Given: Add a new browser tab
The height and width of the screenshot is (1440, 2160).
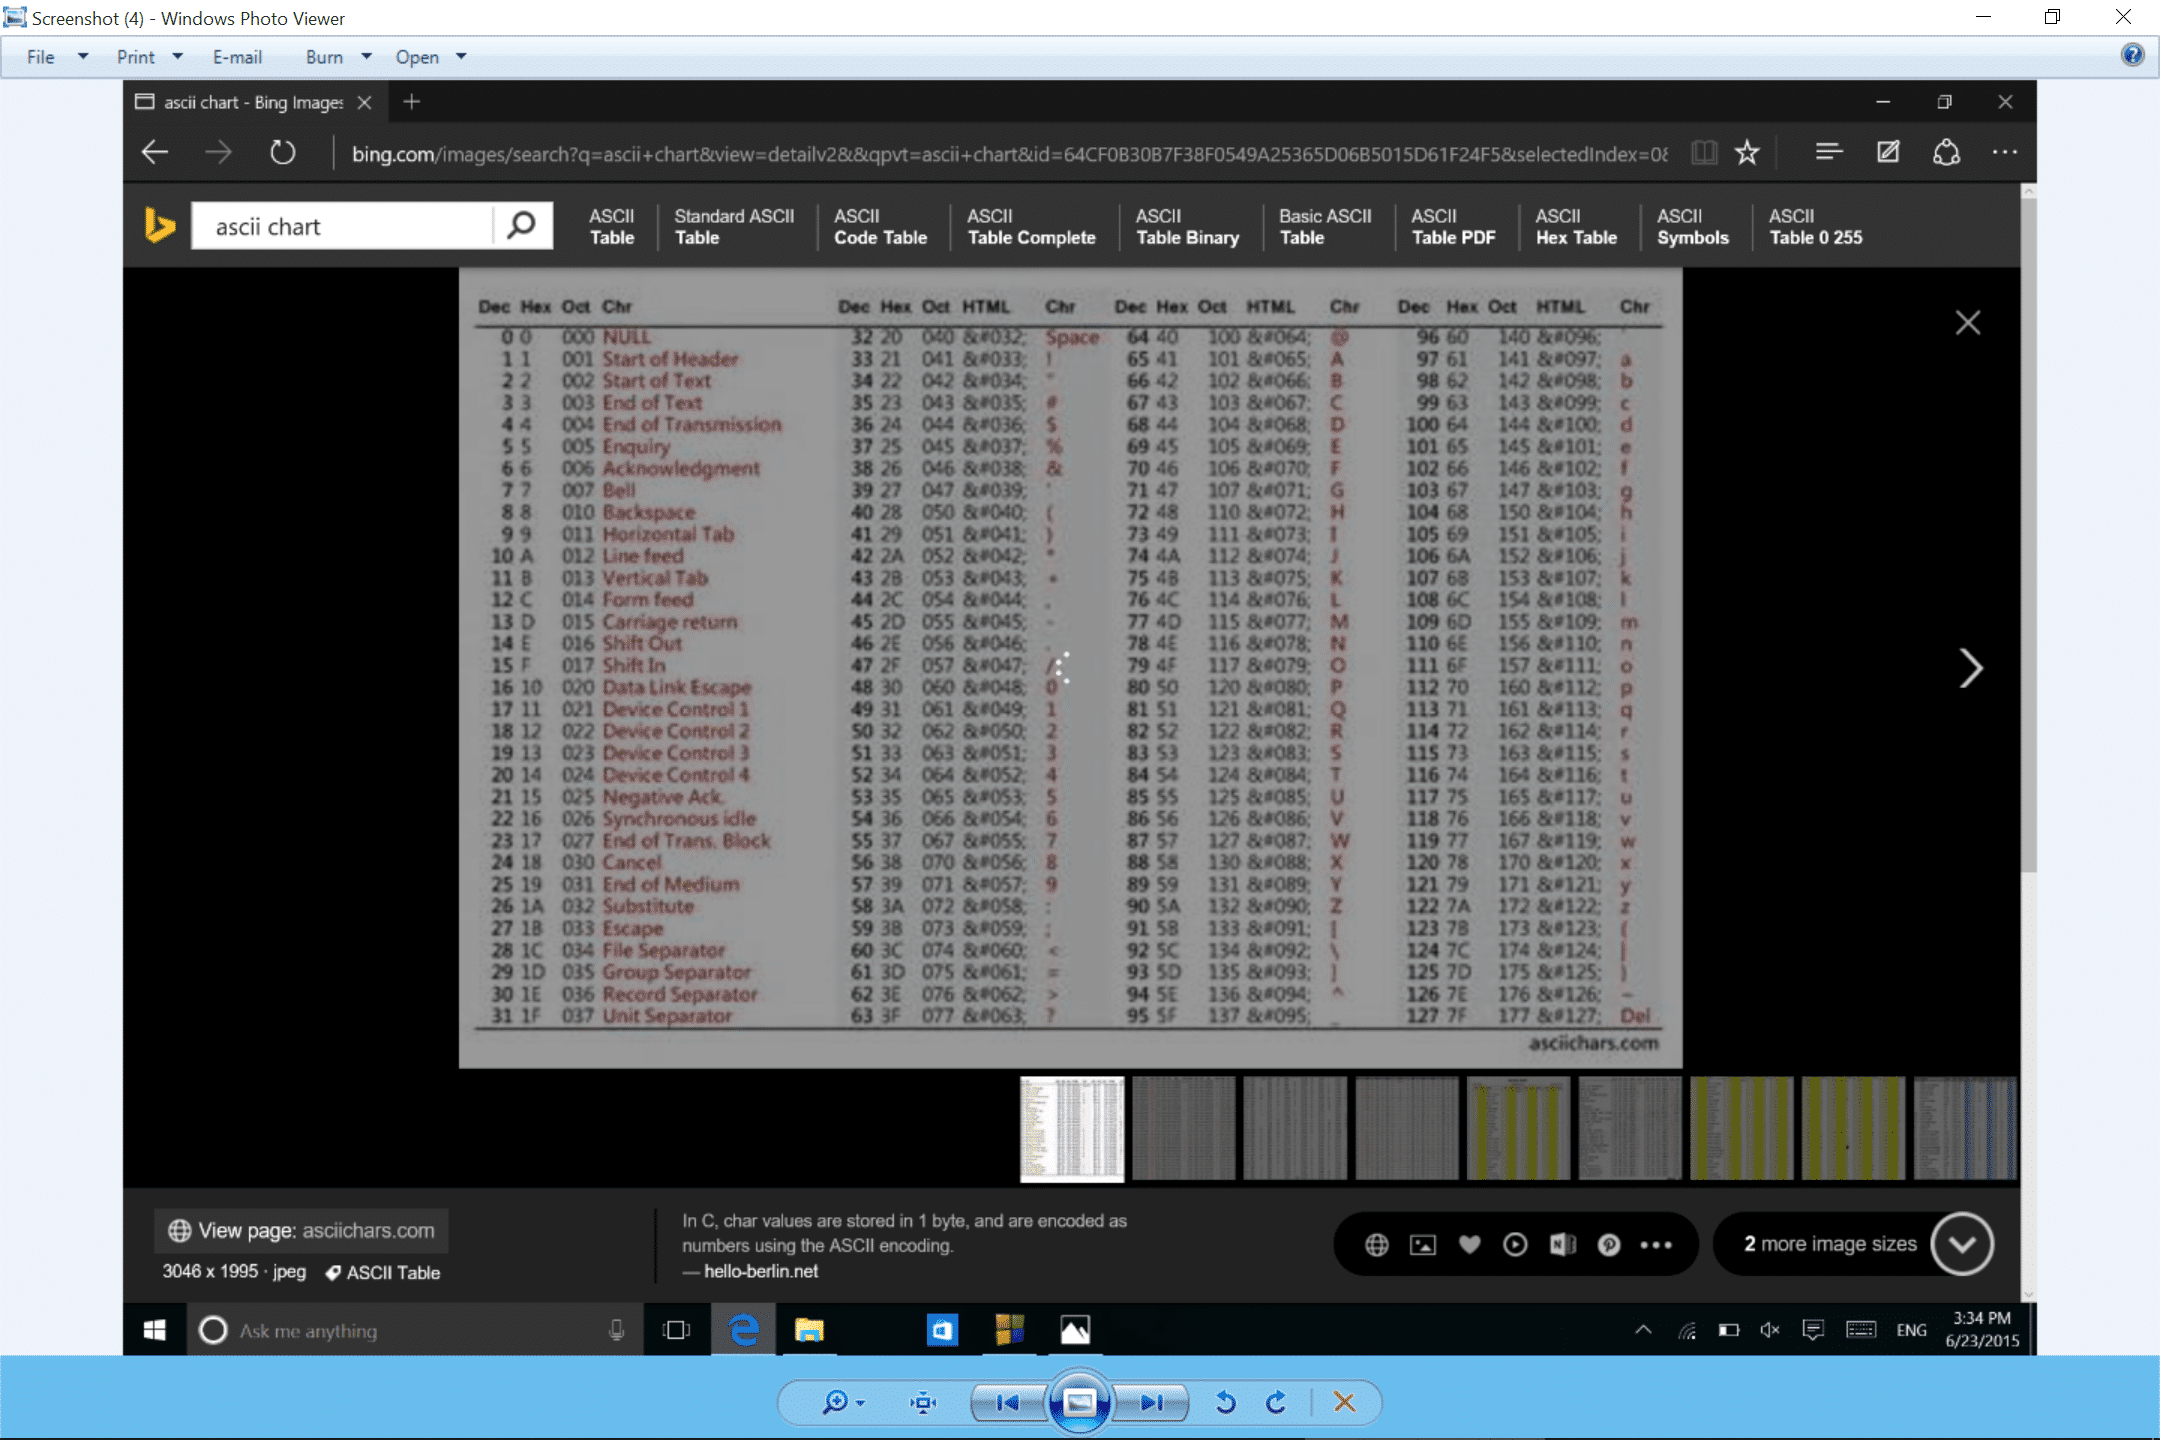Looking at the screenshot, I should tap(411, 101).
